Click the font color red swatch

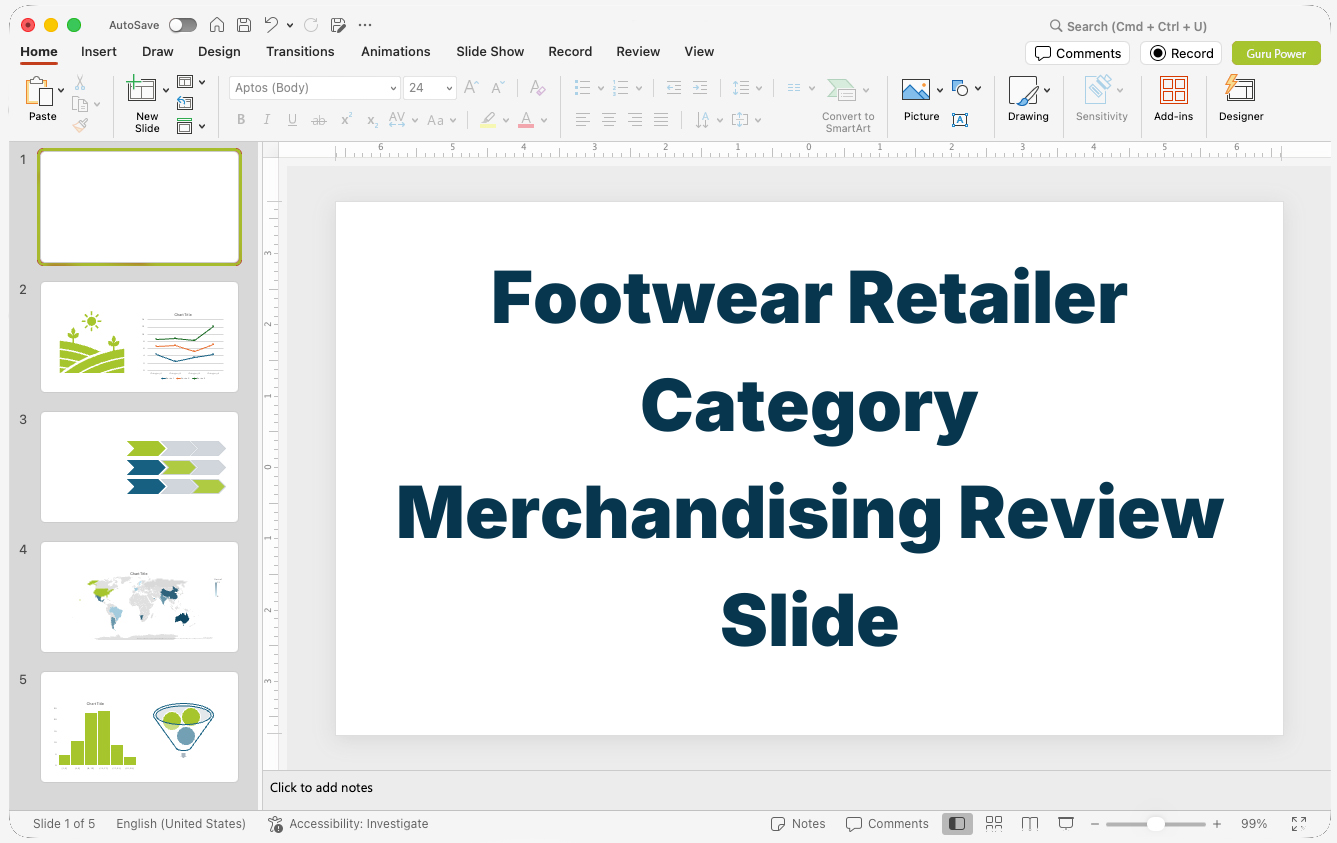[x=526, y=120]
